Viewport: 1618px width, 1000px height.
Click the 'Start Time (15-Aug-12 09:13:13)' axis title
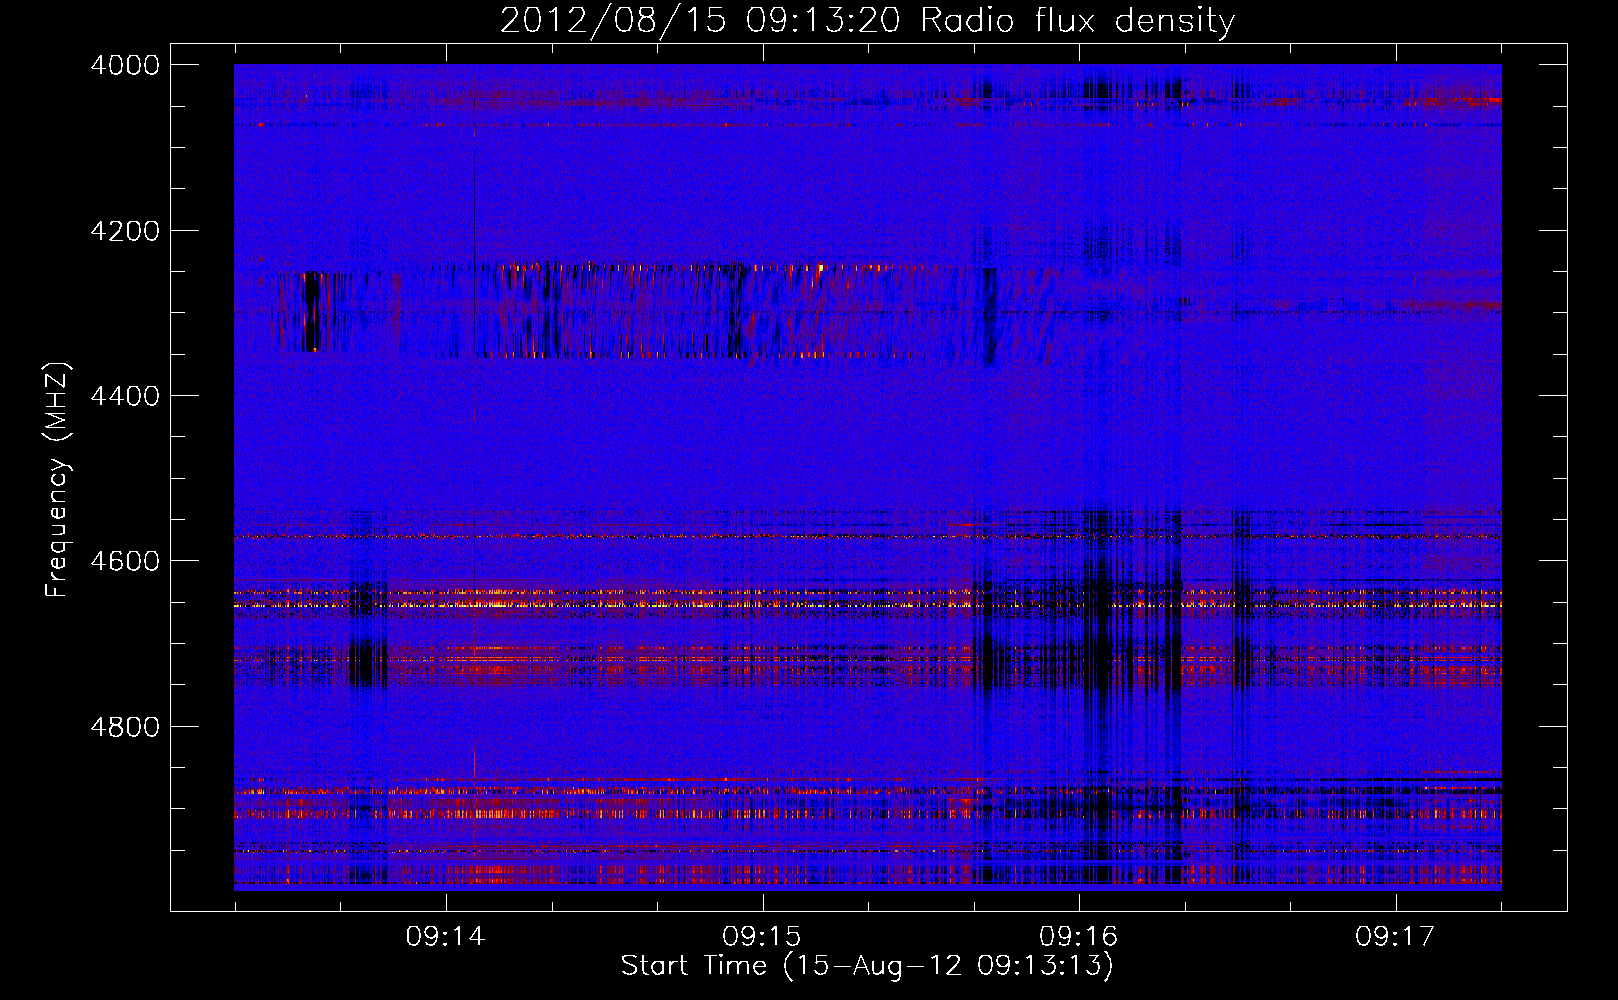point(867,966)
